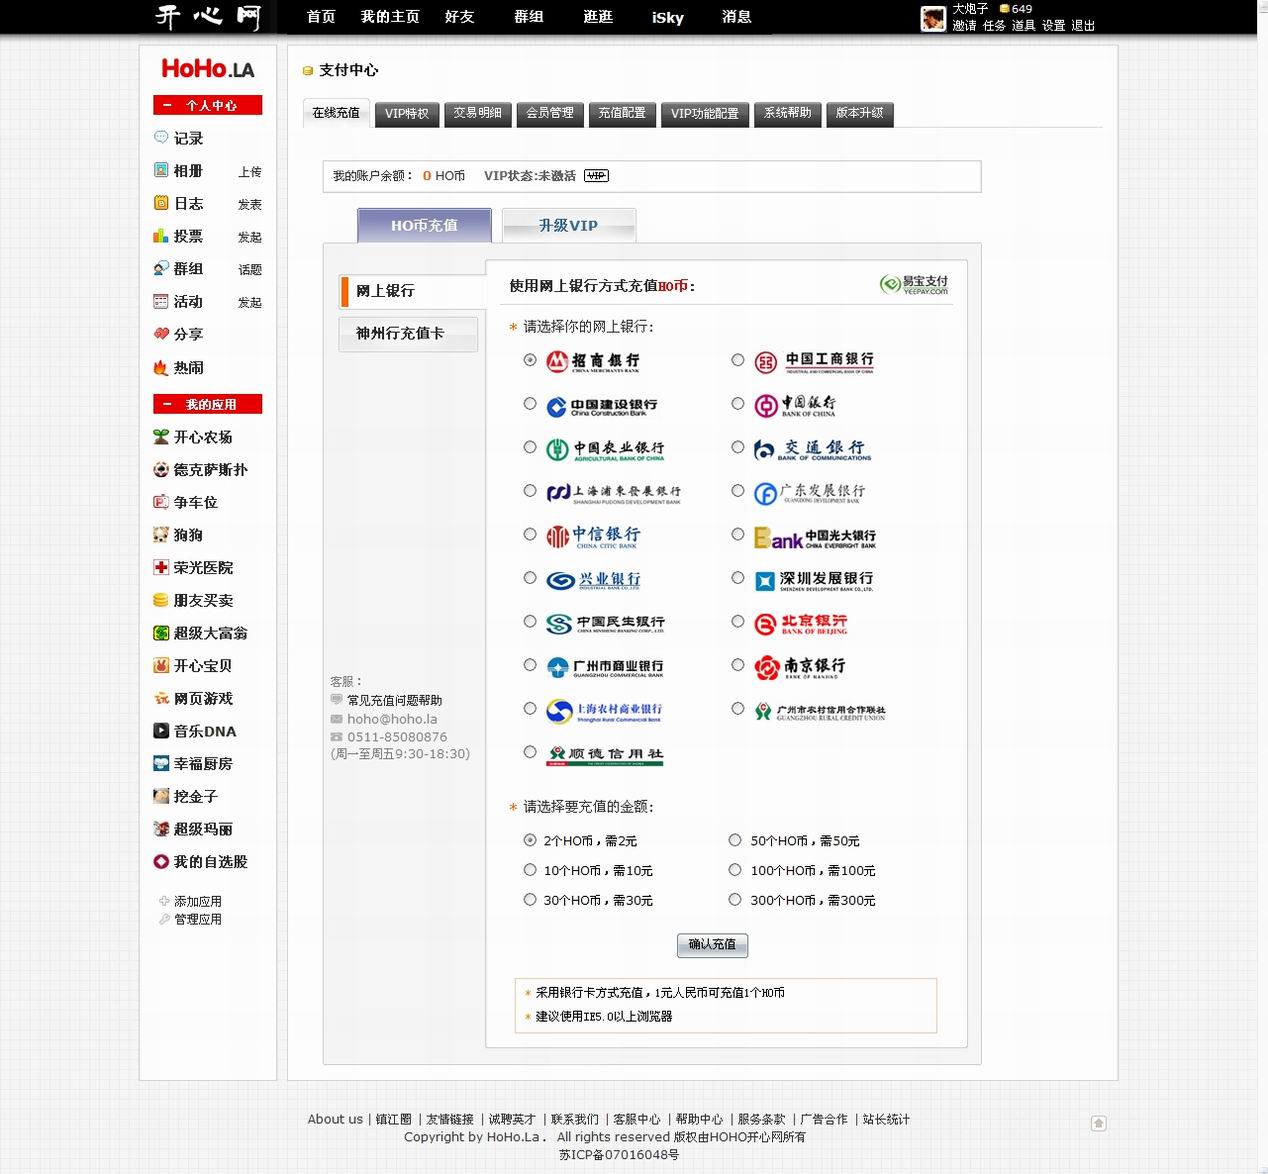Click the hoho@hoho.la email link
The image size is (1268, 1174).
(x=392, y=719)
